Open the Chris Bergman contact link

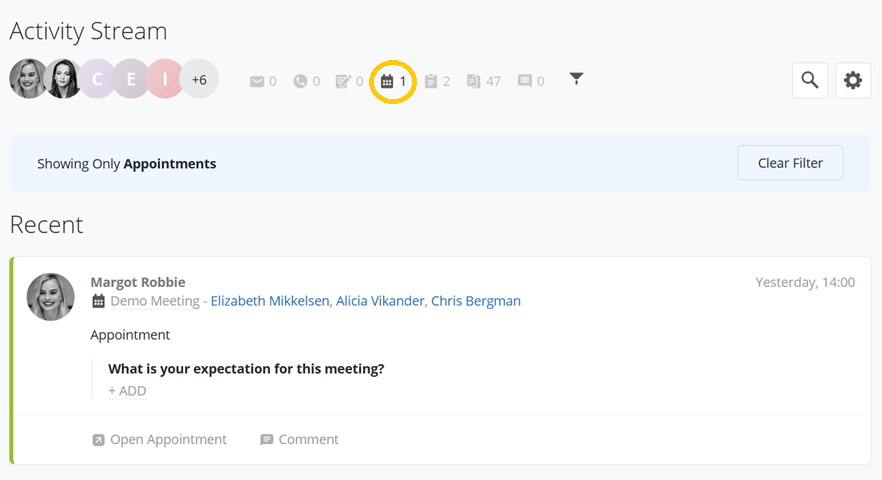(476, 301)
